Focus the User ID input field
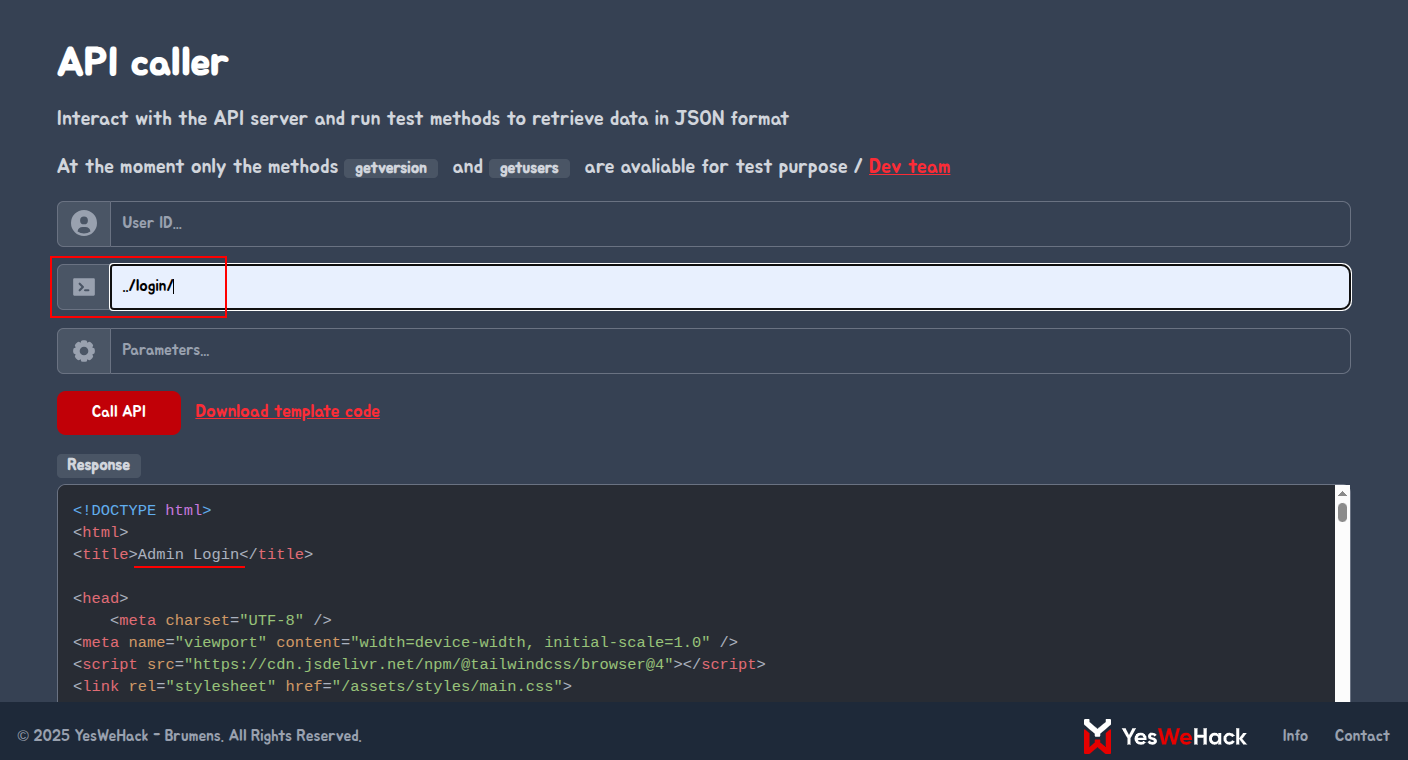Viewport: 1408px width, 760px height. (x=730, y=223)
